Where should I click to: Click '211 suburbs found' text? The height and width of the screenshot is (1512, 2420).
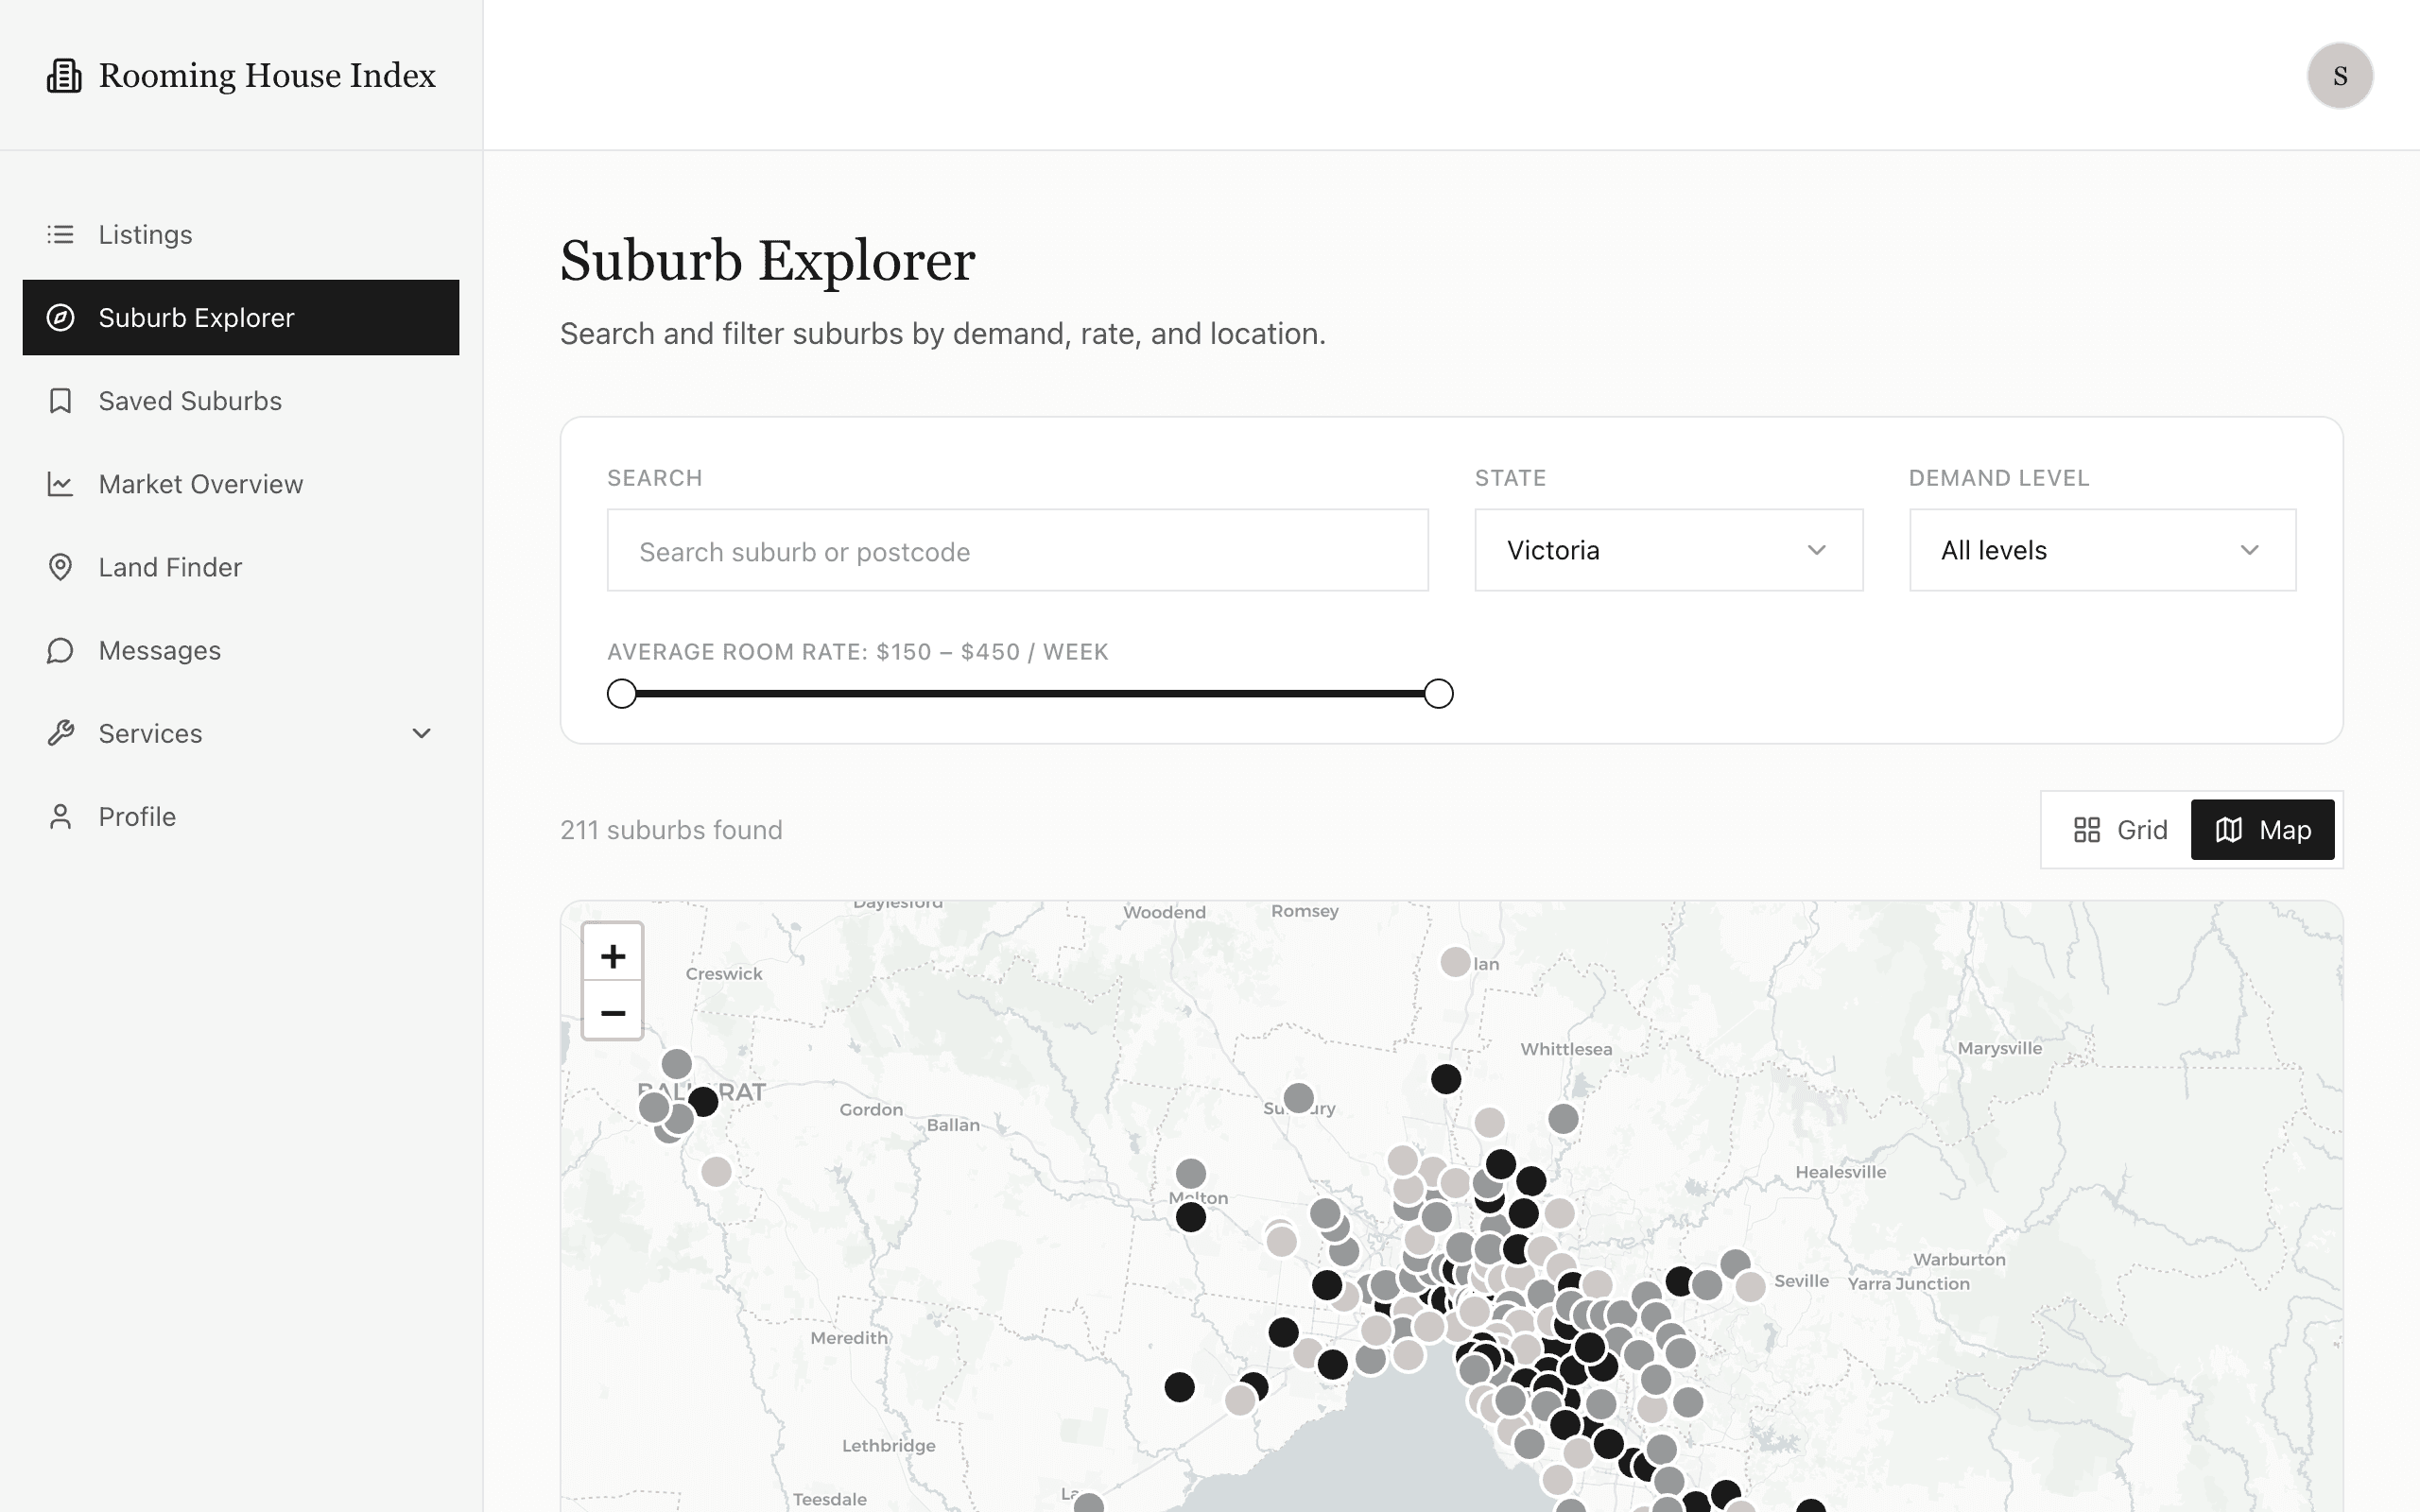[671, 830]
